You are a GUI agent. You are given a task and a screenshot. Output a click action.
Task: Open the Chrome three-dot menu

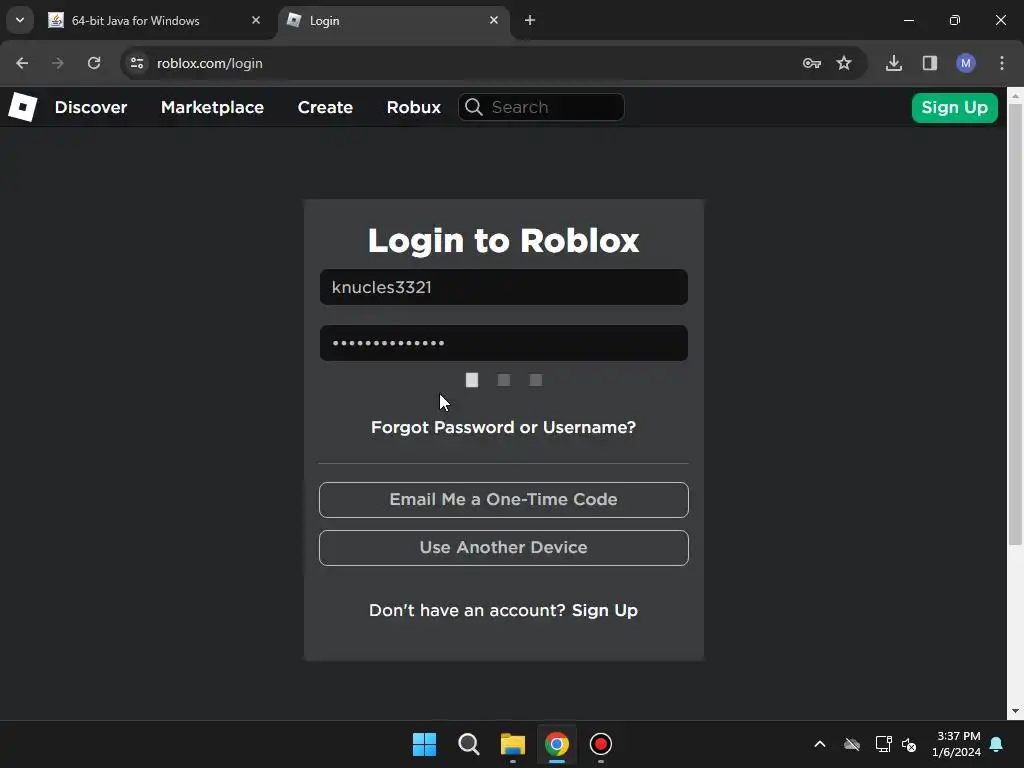[x=1002, y=63]
